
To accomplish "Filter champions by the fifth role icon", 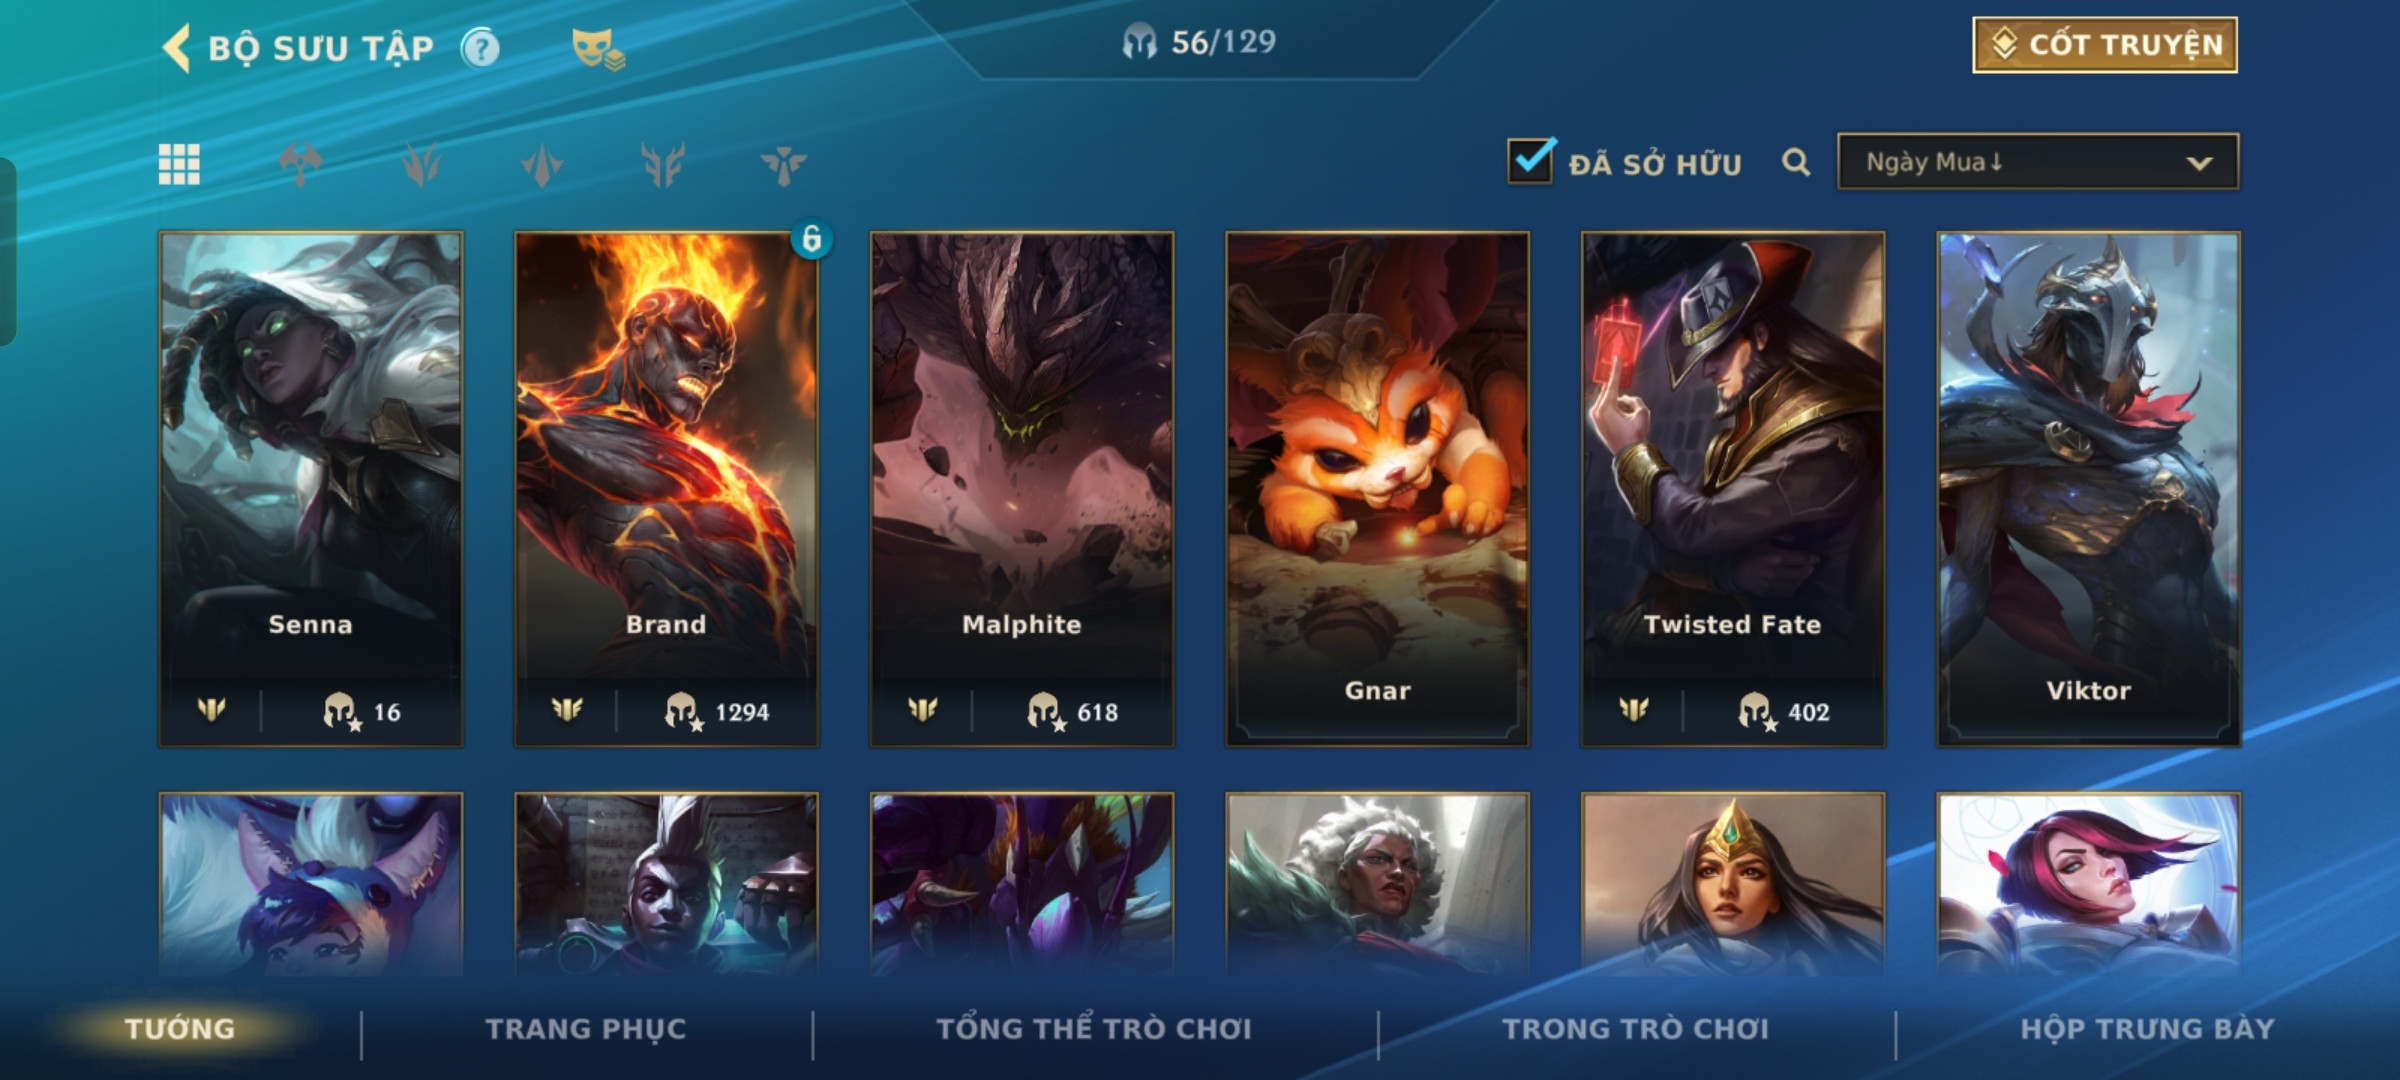I will [x=783, y=164].
